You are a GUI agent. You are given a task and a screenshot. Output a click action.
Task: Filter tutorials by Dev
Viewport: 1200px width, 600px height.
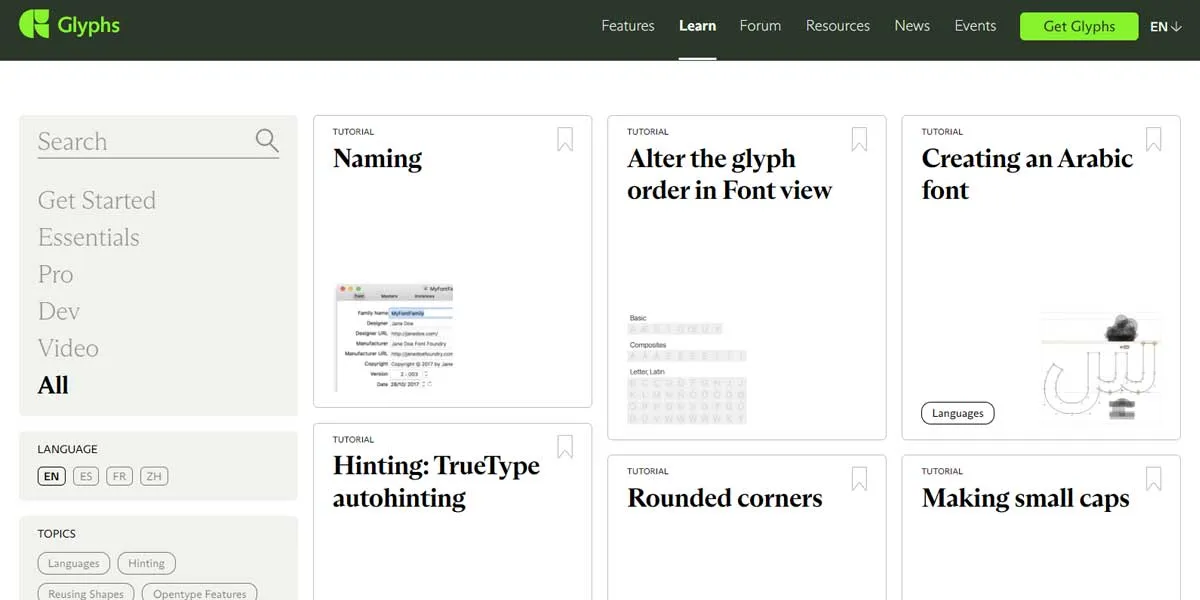click(59, 311)
